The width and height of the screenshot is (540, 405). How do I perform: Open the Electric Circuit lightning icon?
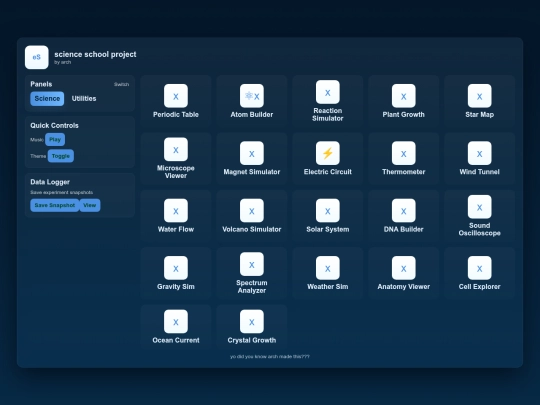[328, 153]
